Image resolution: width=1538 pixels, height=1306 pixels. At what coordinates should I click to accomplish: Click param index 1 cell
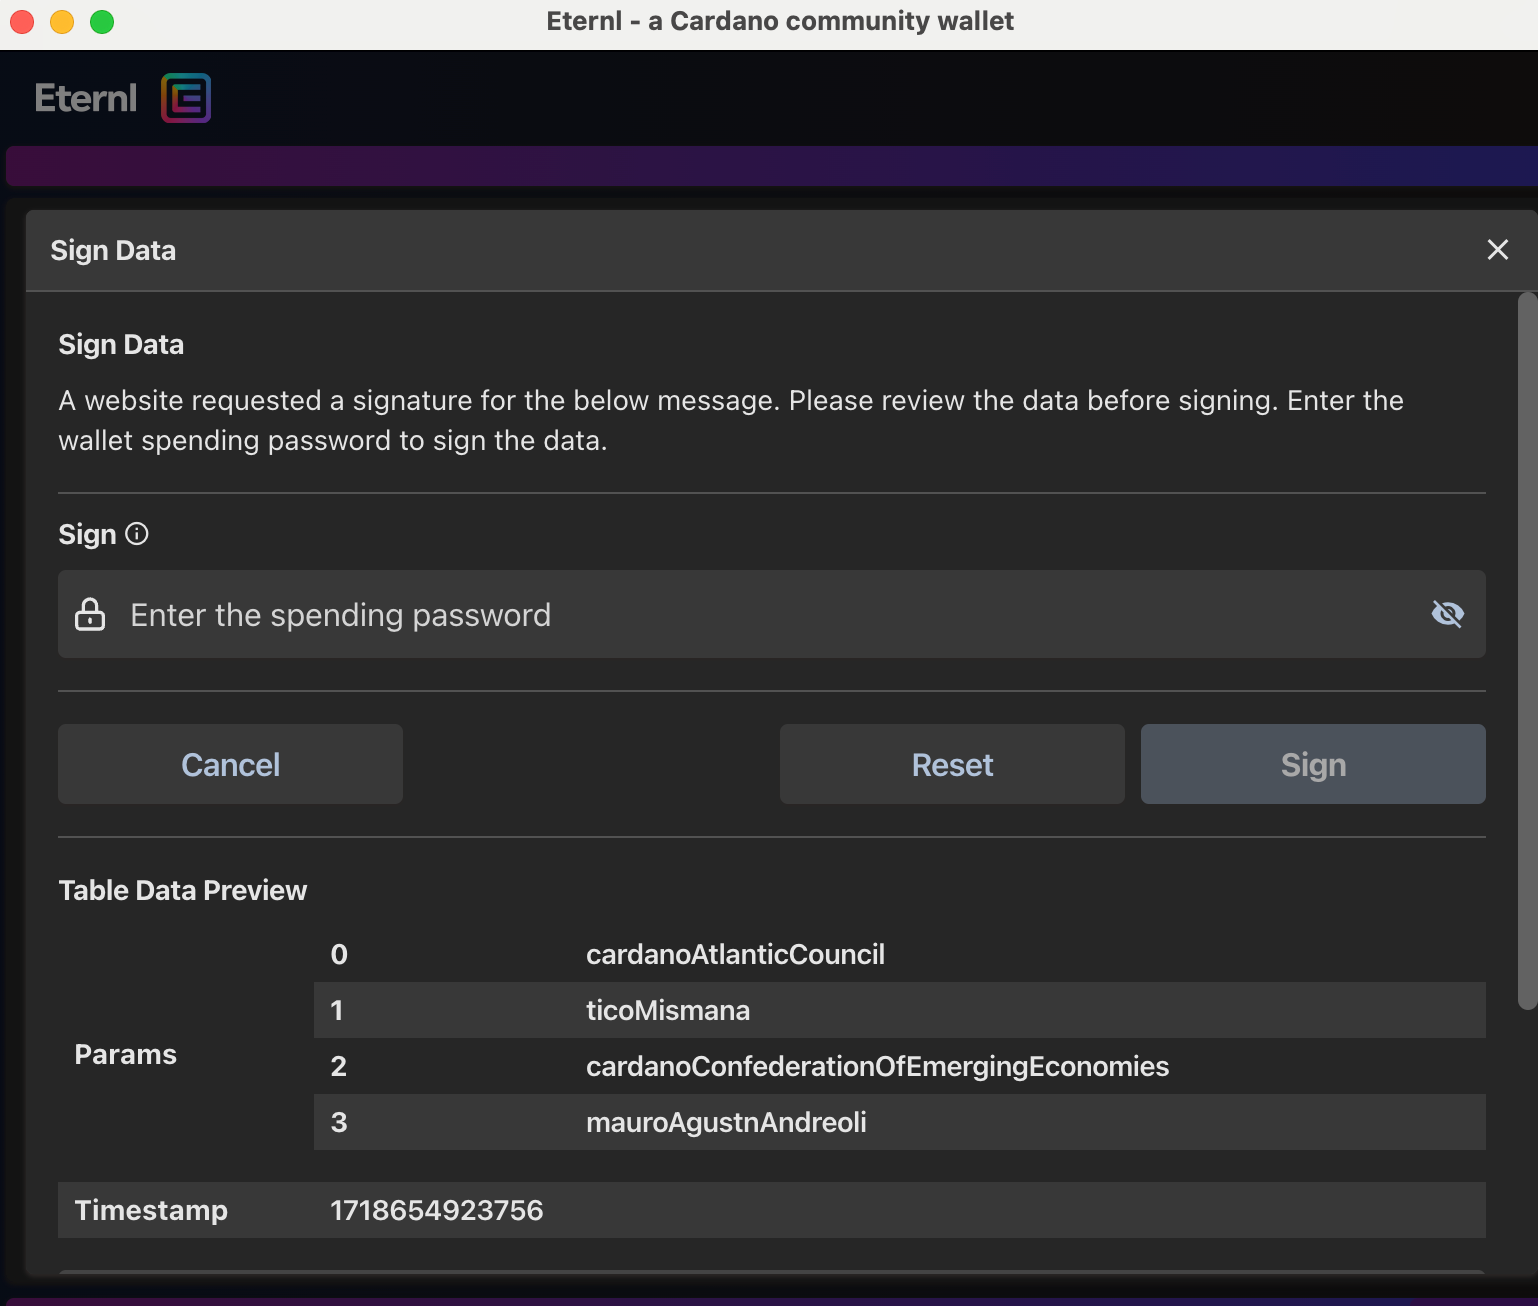[x=337, y=1010]
